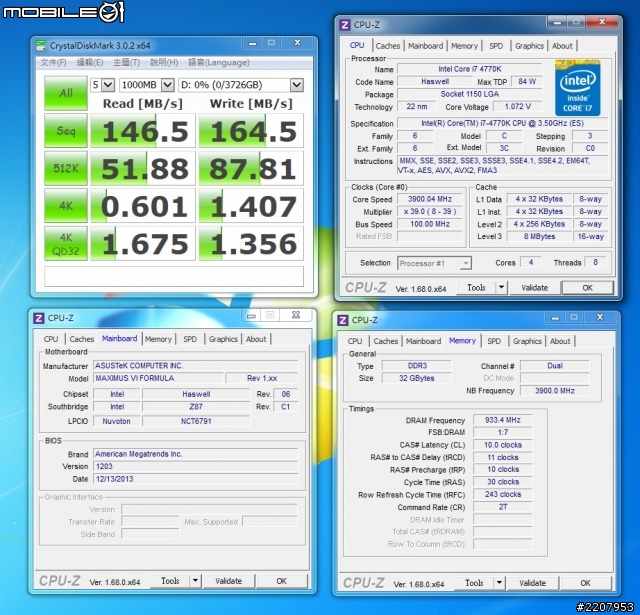Click the CPU-Z icon in the Memory window's title bar
This screenshot has width=640, height=615.
pyautogui.click(x=343, y=320)
